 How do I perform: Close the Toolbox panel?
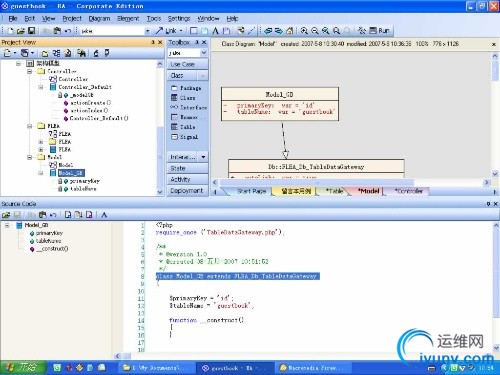pos(204,42)
